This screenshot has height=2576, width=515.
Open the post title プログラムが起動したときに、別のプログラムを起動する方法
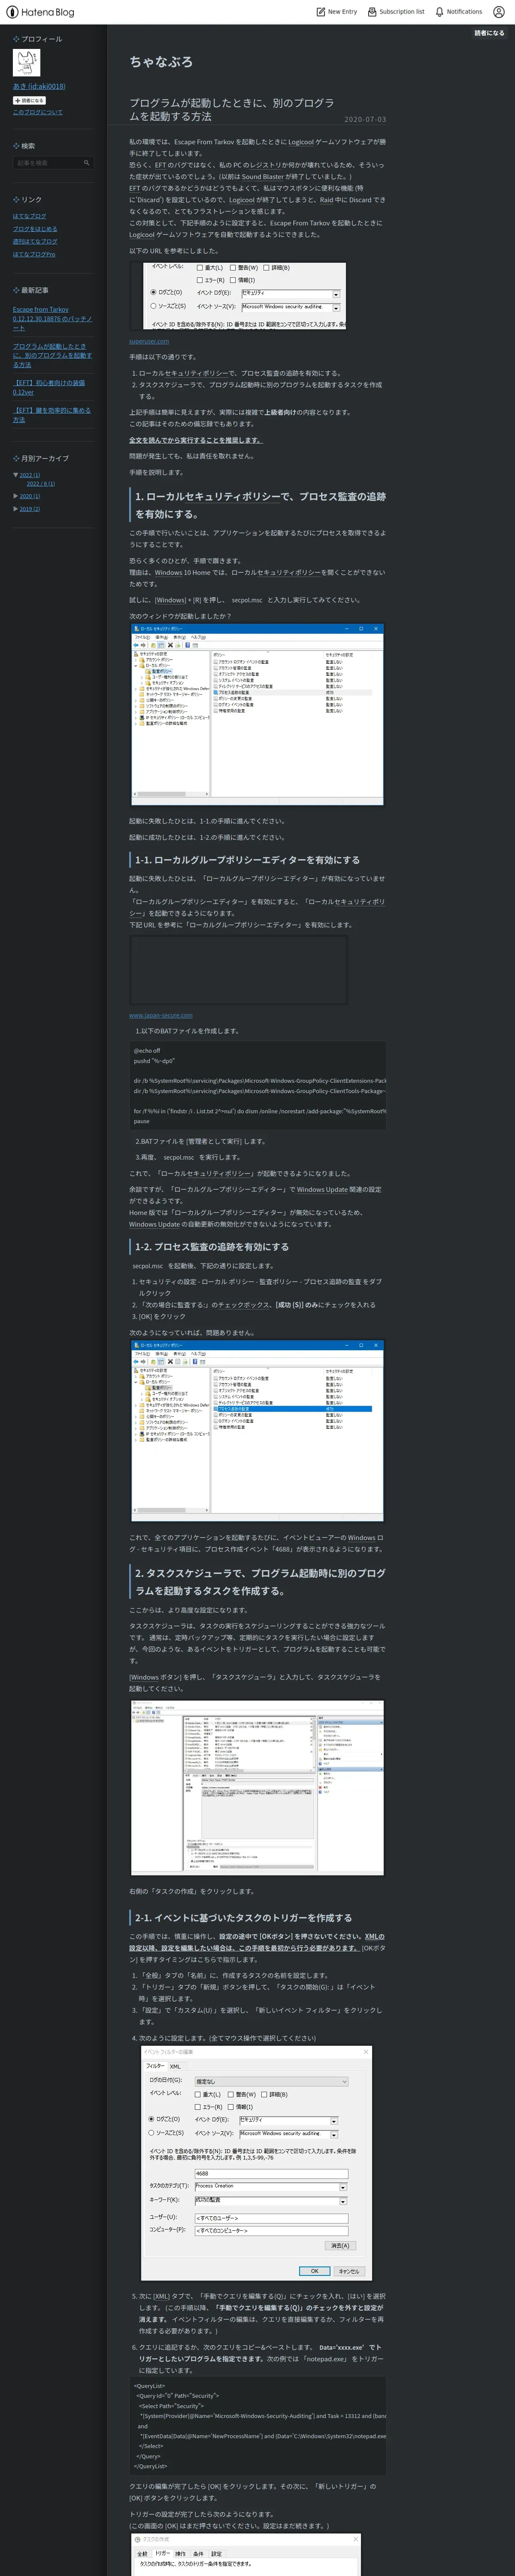coord(232,109)
